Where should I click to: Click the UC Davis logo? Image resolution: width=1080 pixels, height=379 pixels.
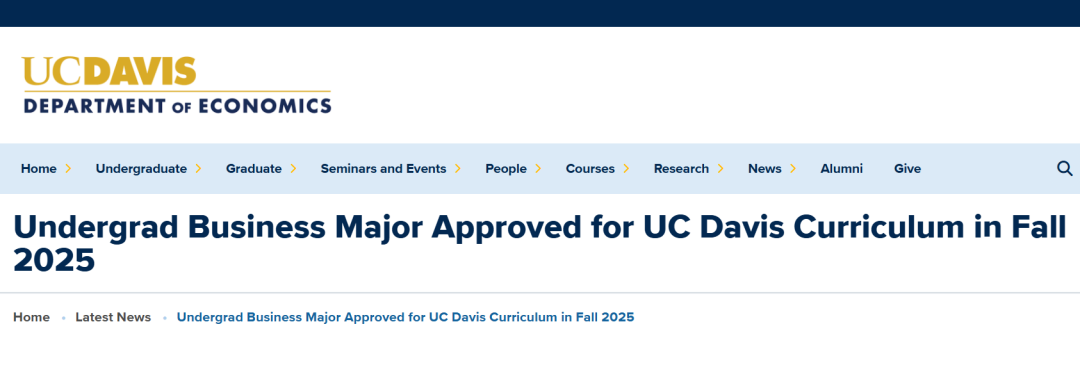point(109,71)
